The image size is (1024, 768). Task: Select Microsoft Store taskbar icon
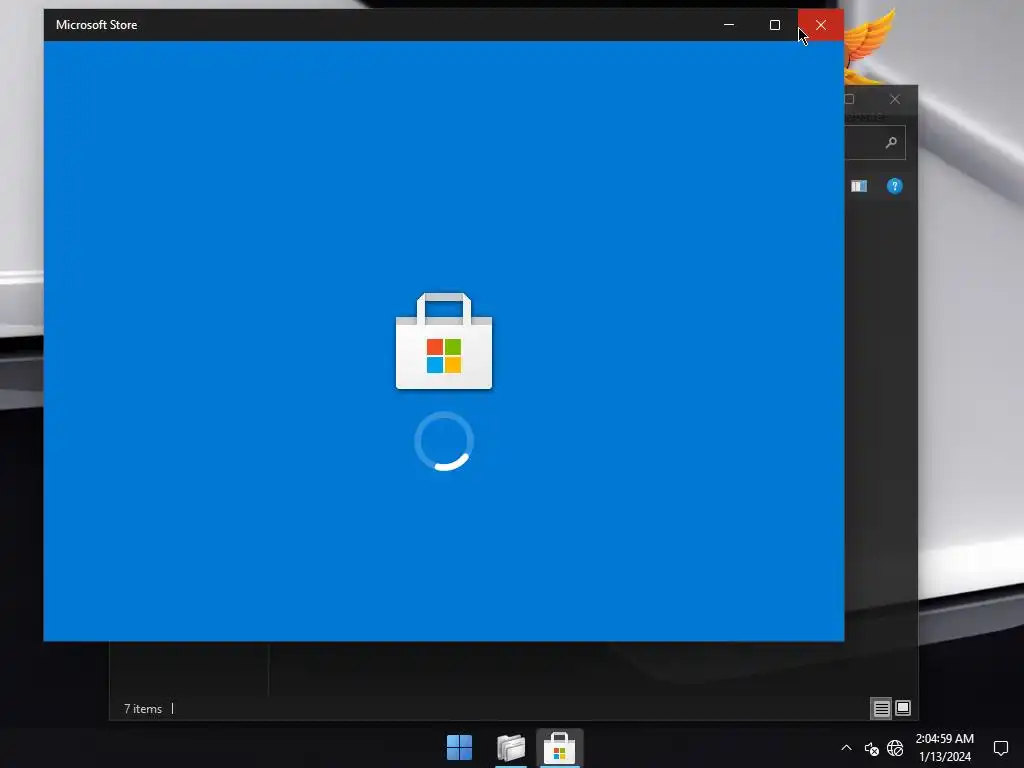[560, 747]
